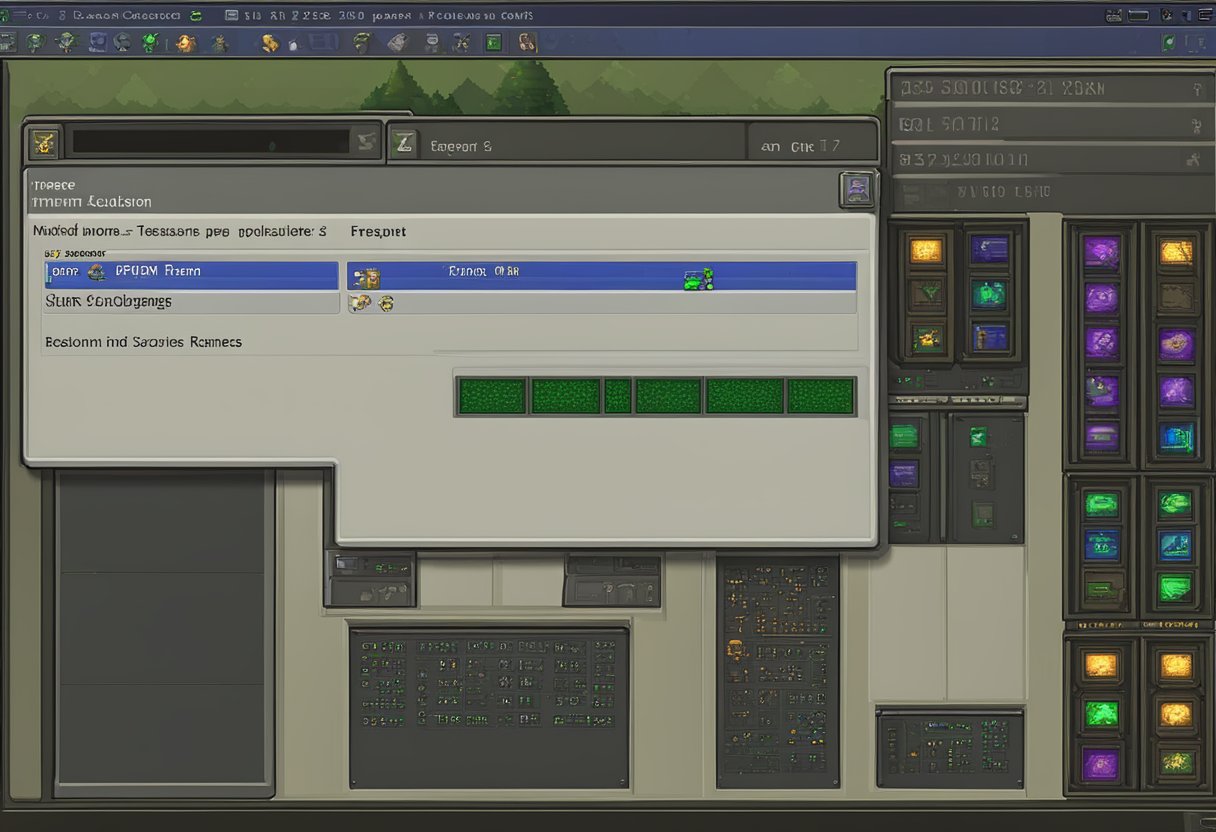Click the rightmost green button in the dialog
This screenshot has width=1216, height=832.
pyautogui.click(x=820, y=396)
